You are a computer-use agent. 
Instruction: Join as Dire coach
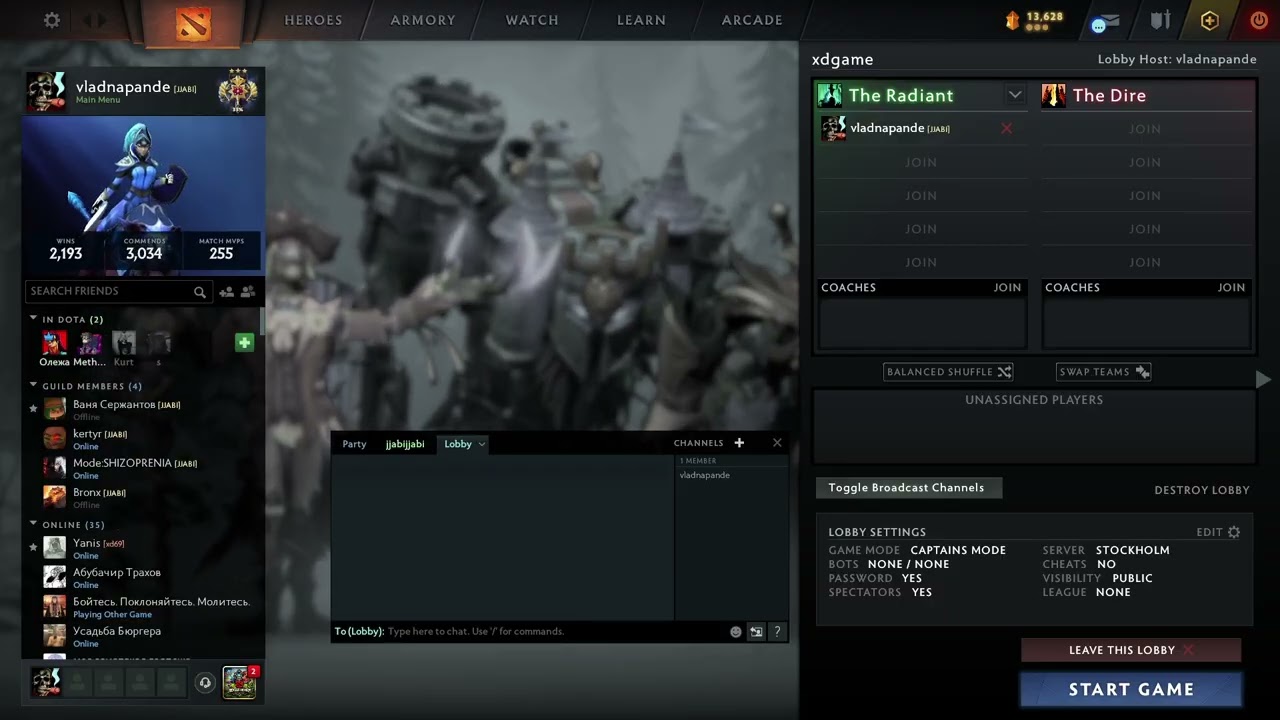1231,287
